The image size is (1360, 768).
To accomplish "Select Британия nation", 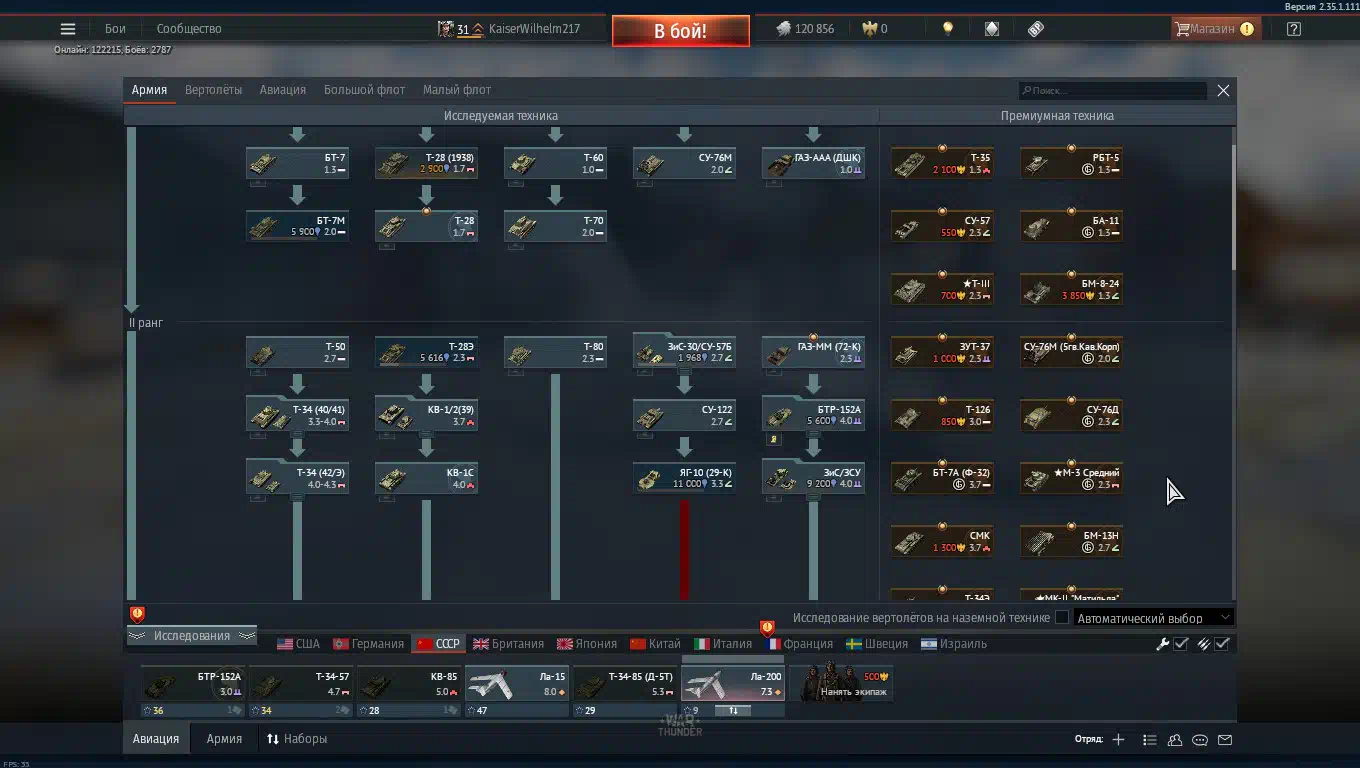I will (x=509, y=644).
